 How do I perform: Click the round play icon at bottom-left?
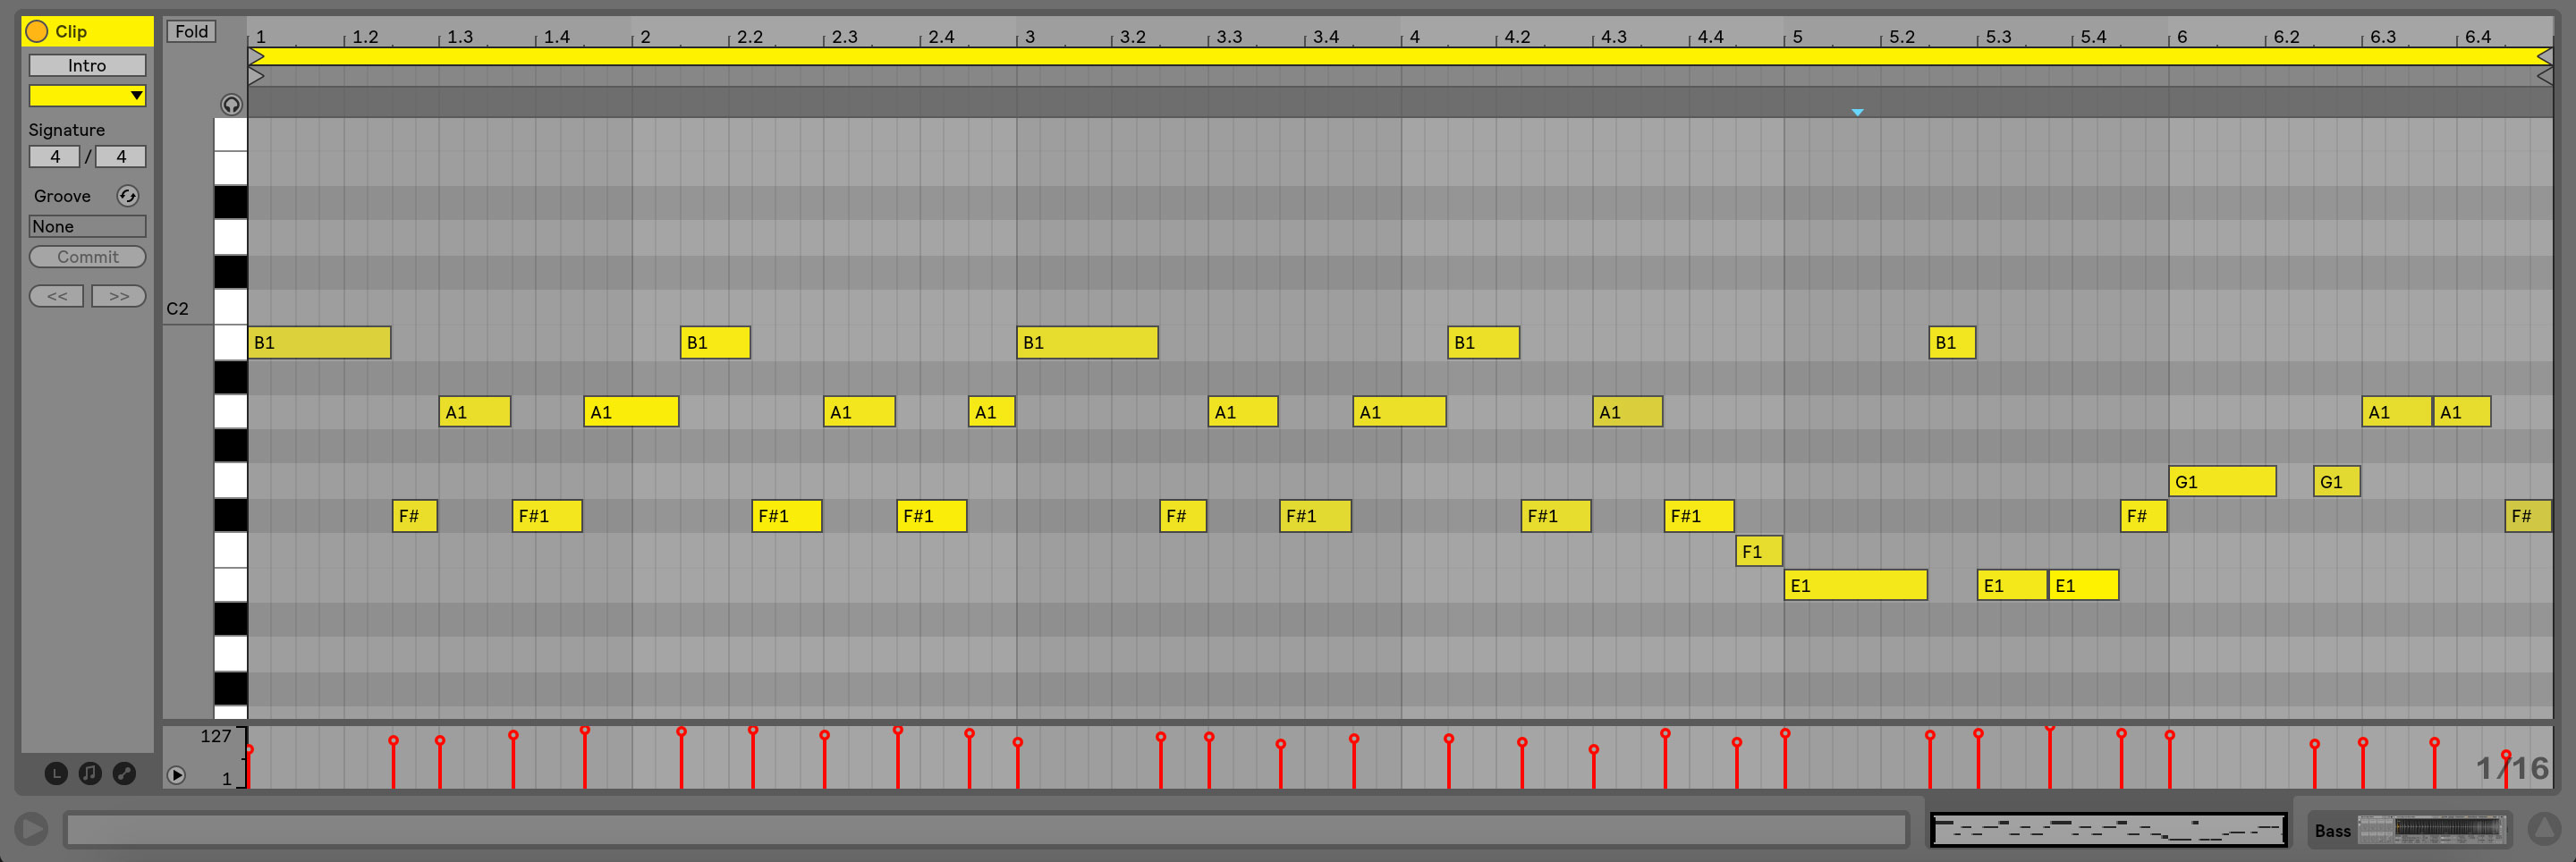pos(31,829)
